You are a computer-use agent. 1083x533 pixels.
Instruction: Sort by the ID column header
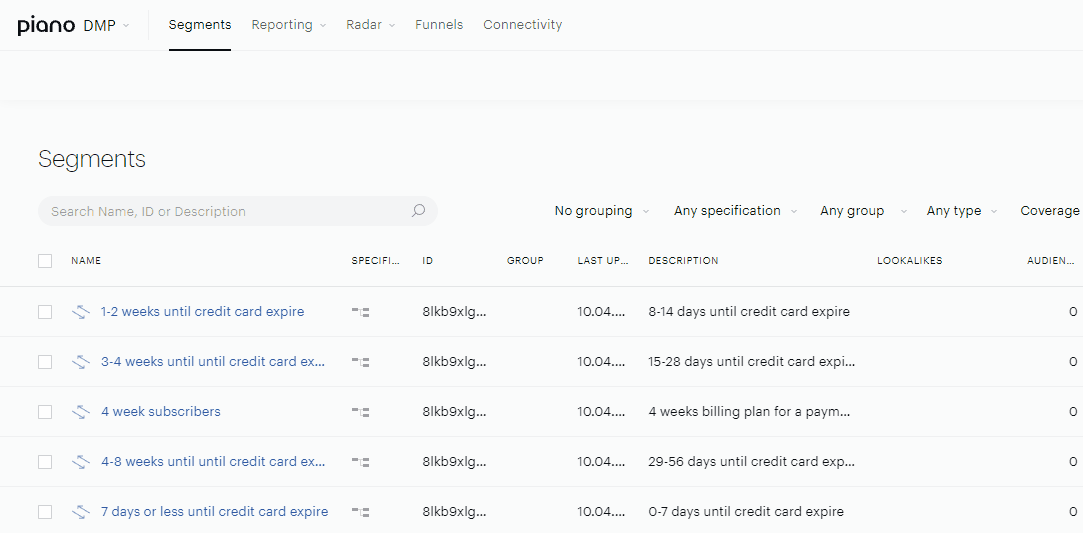tap(428, 261)
